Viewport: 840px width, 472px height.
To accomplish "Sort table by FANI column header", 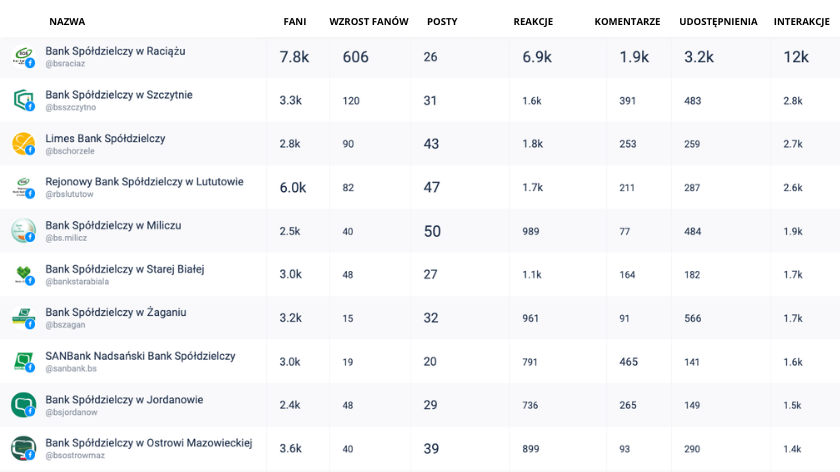I will tap(295, 21).
